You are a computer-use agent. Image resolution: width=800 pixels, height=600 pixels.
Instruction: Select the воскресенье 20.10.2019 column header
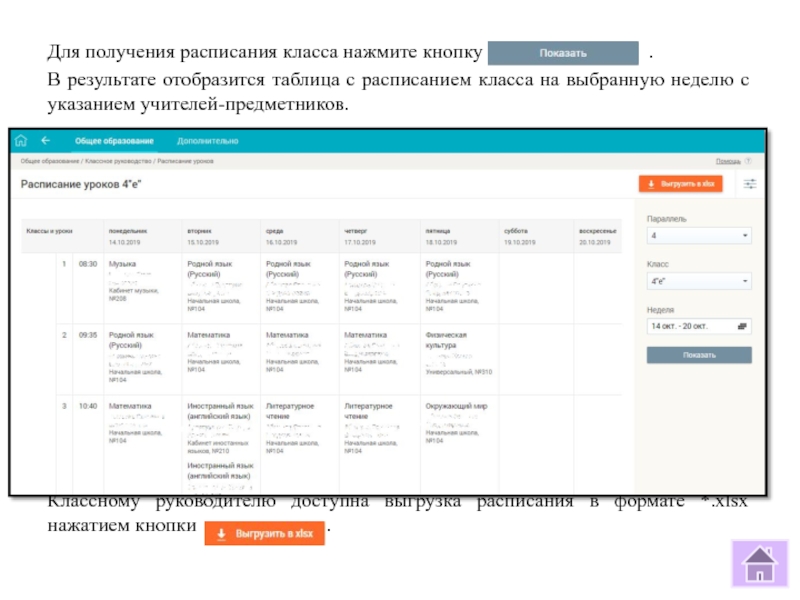(x=597, y=237)
